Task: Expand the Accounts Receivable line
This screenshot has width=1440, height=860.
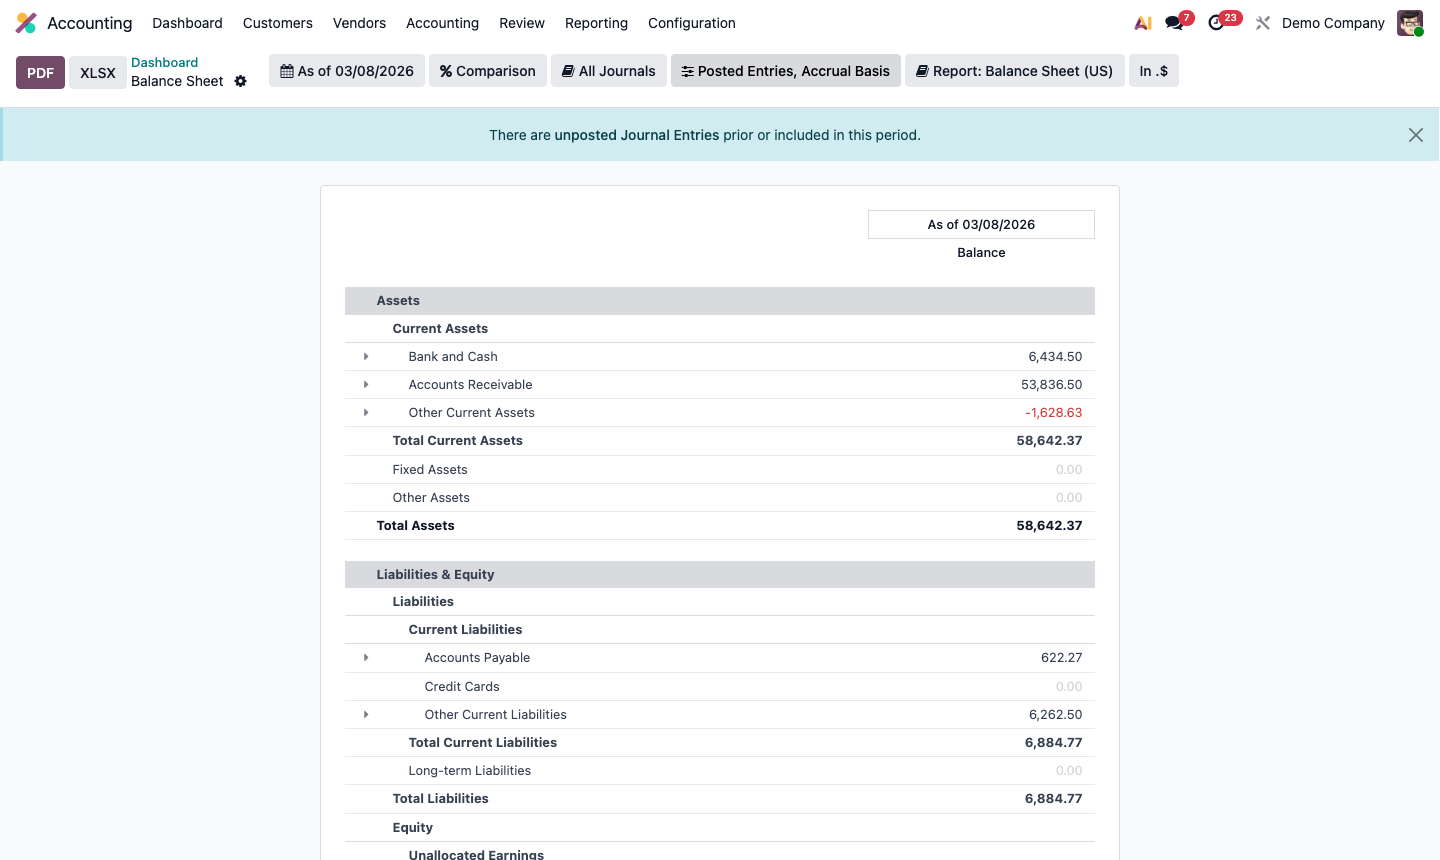Action: pyautogui.click(x=366, y=384)
